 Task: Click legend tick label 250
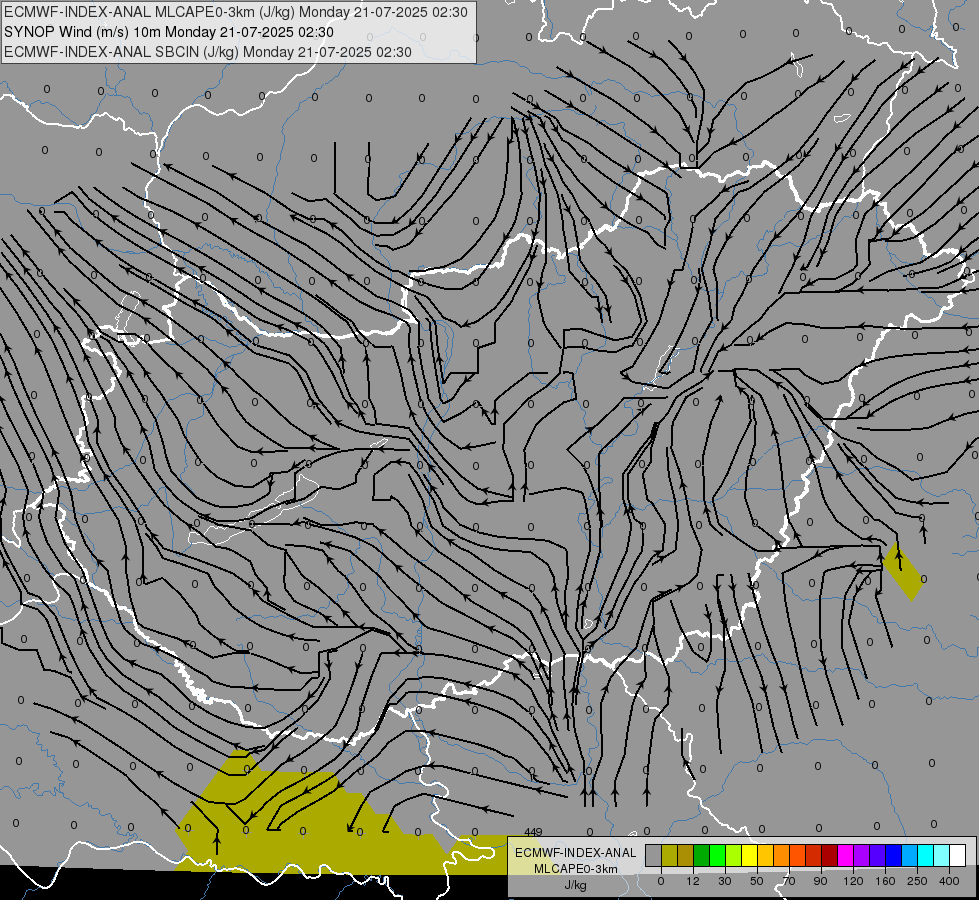tap(917, 881)
